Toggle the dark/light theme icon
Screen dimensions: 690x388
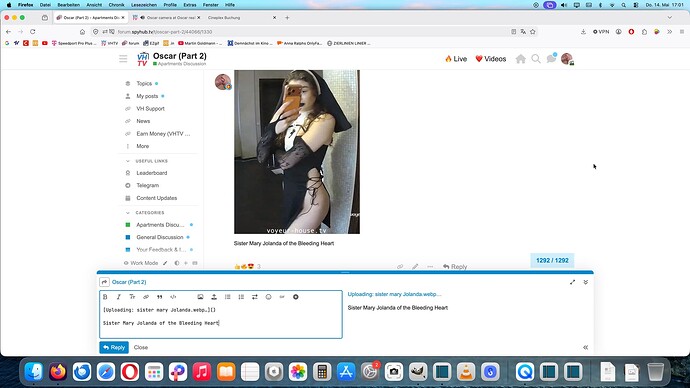(x=177, y=263)
